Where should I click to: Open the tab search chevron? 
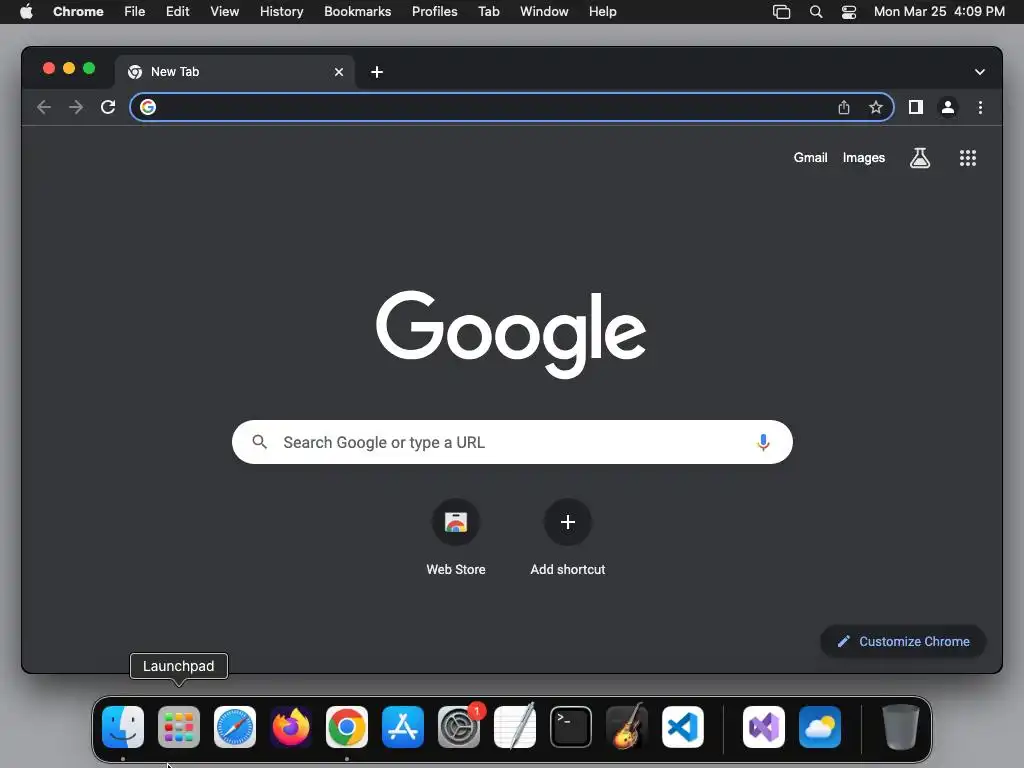(980, 72)
